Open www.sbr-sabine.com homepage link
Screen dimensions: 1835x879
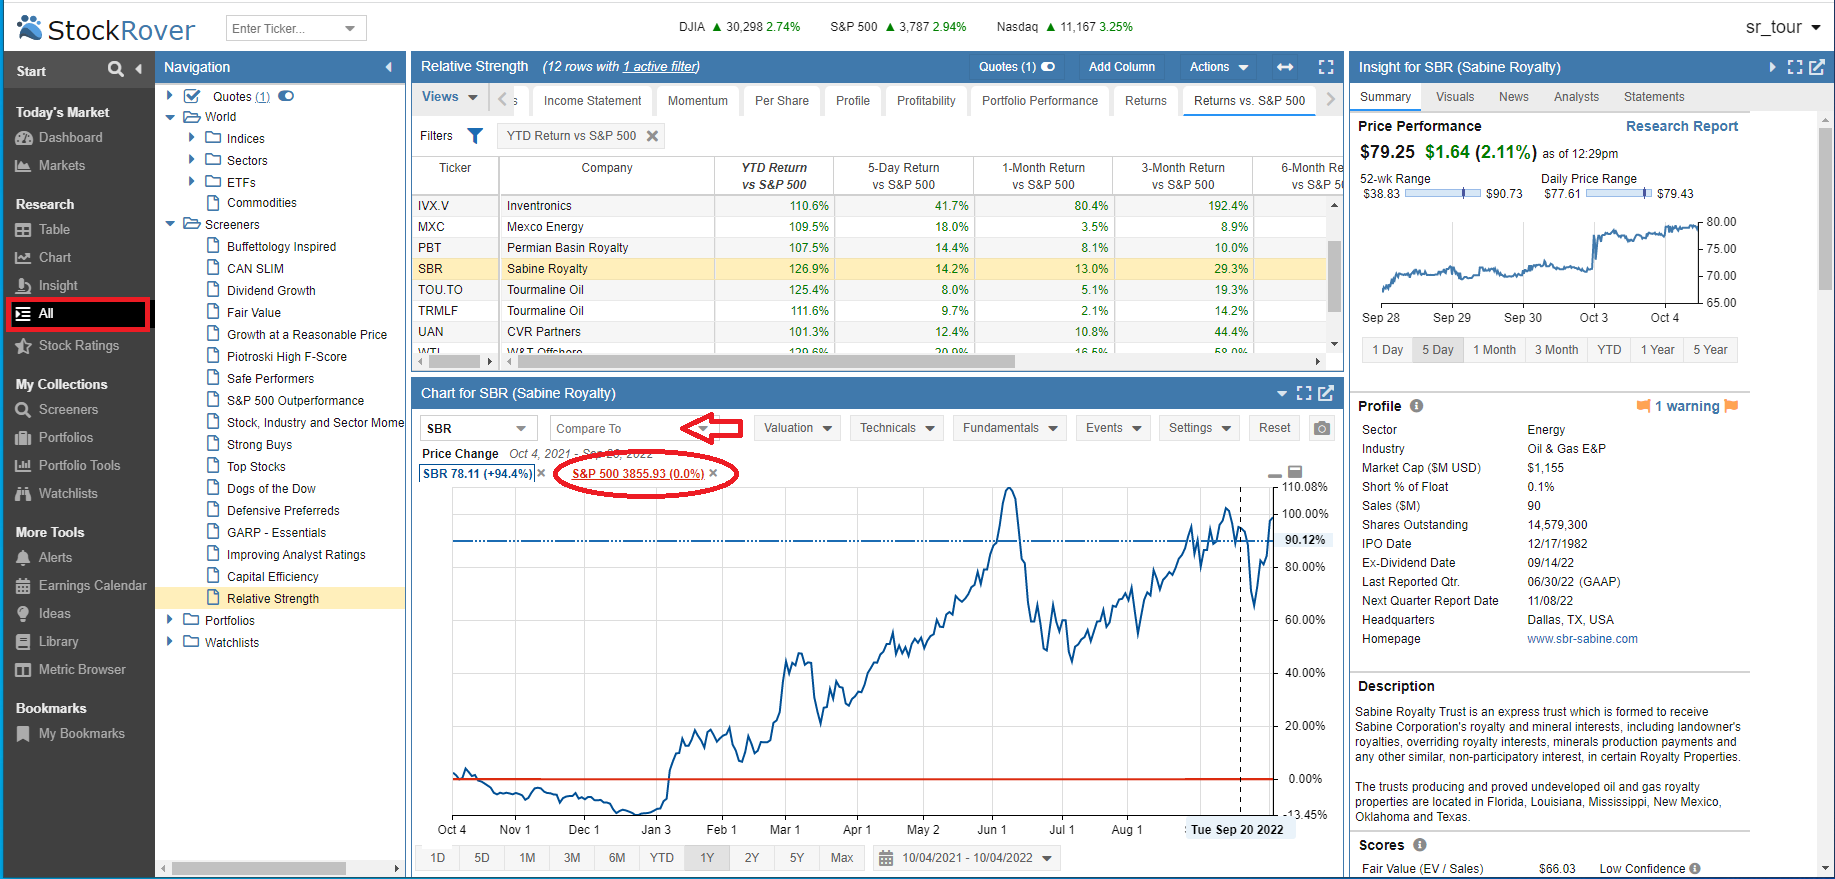(x=1582, y=639)
